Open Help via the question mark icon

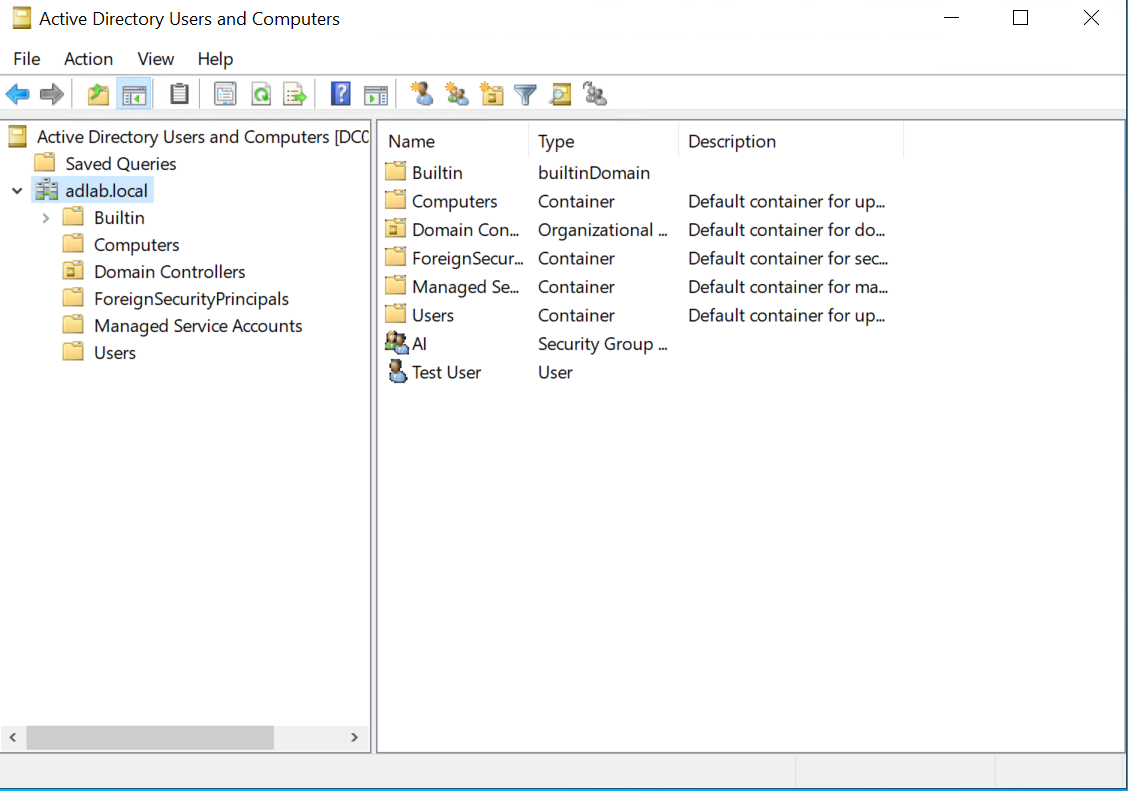[x=340, y=93]
